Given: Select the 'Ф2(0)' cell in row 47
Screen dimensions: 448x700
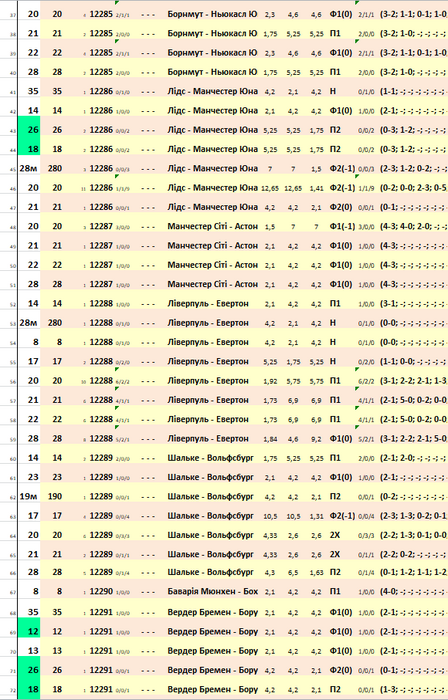Looking at the screenshot, I should [341, 207].
